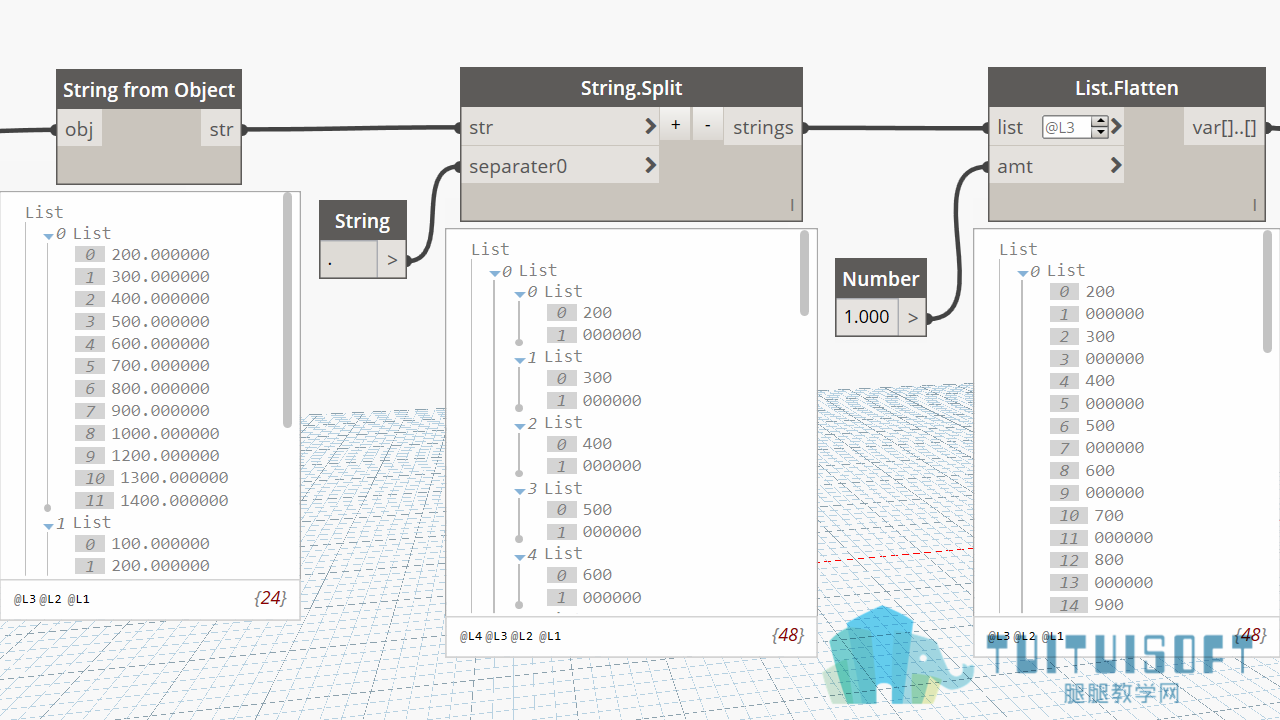The image size is (1280, 720).
Task: Click the Number node 1.000 value
Action: tap(867, 317)
